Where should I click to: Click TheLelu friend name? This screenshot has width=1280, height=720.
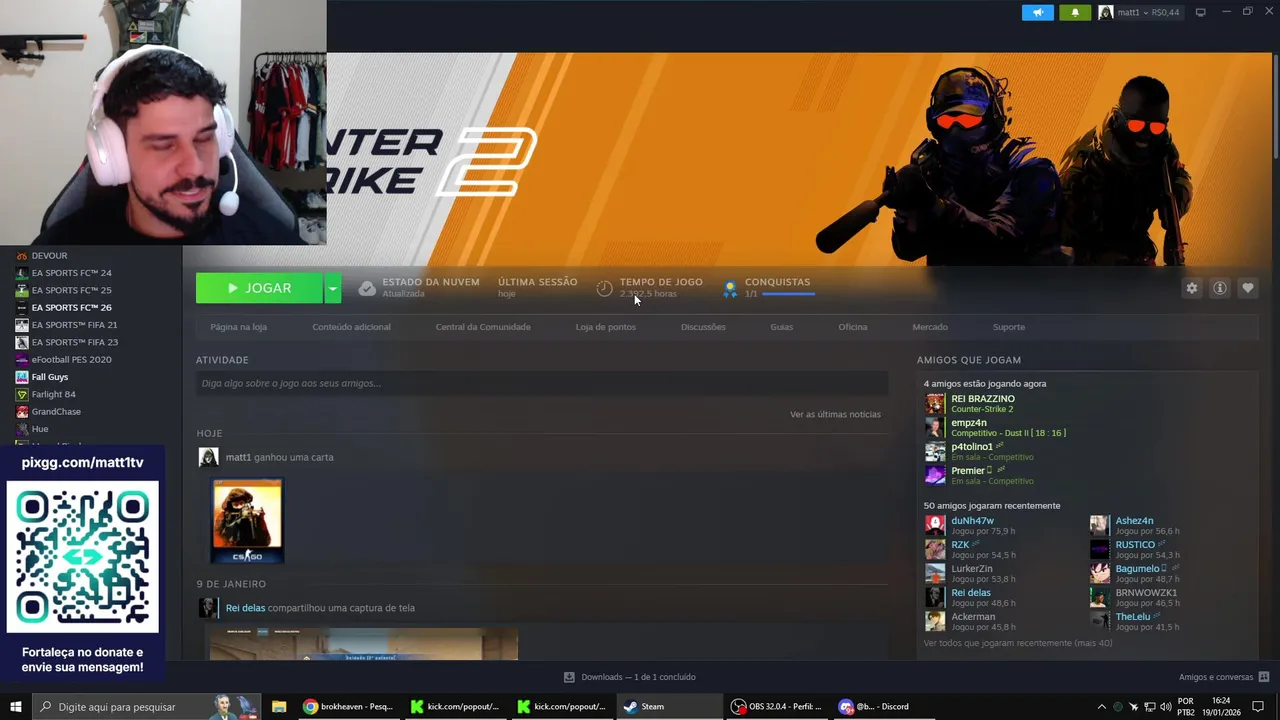1133,617
